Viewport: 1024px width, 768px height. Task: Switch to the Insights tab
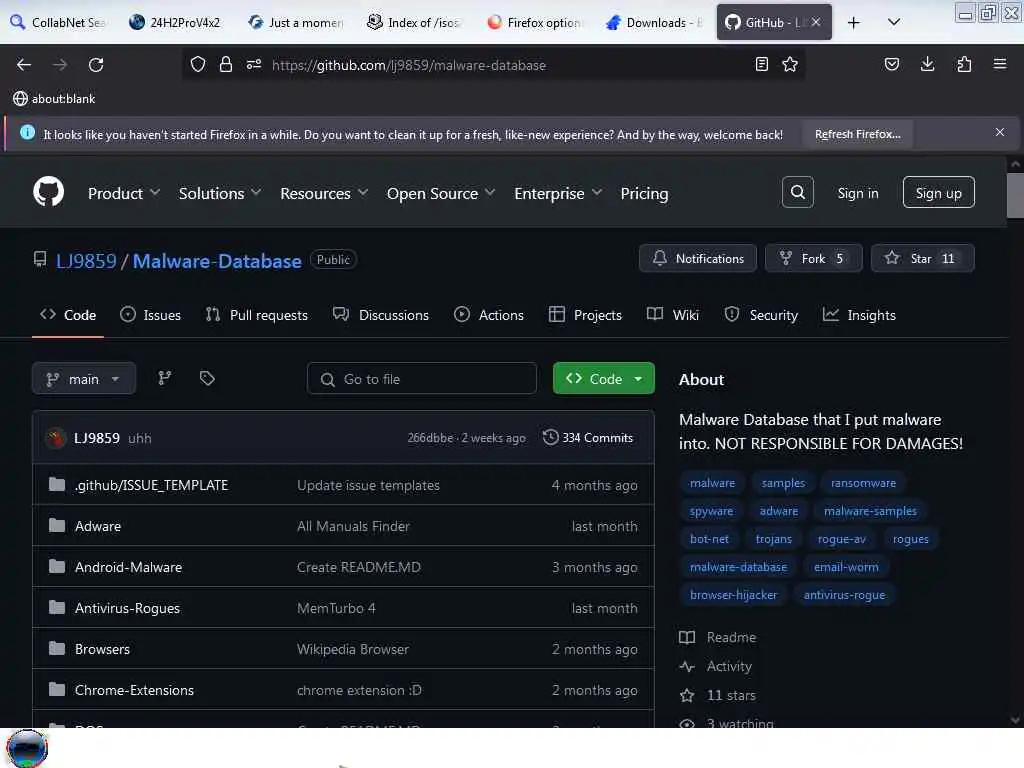(x=859, y=315)
